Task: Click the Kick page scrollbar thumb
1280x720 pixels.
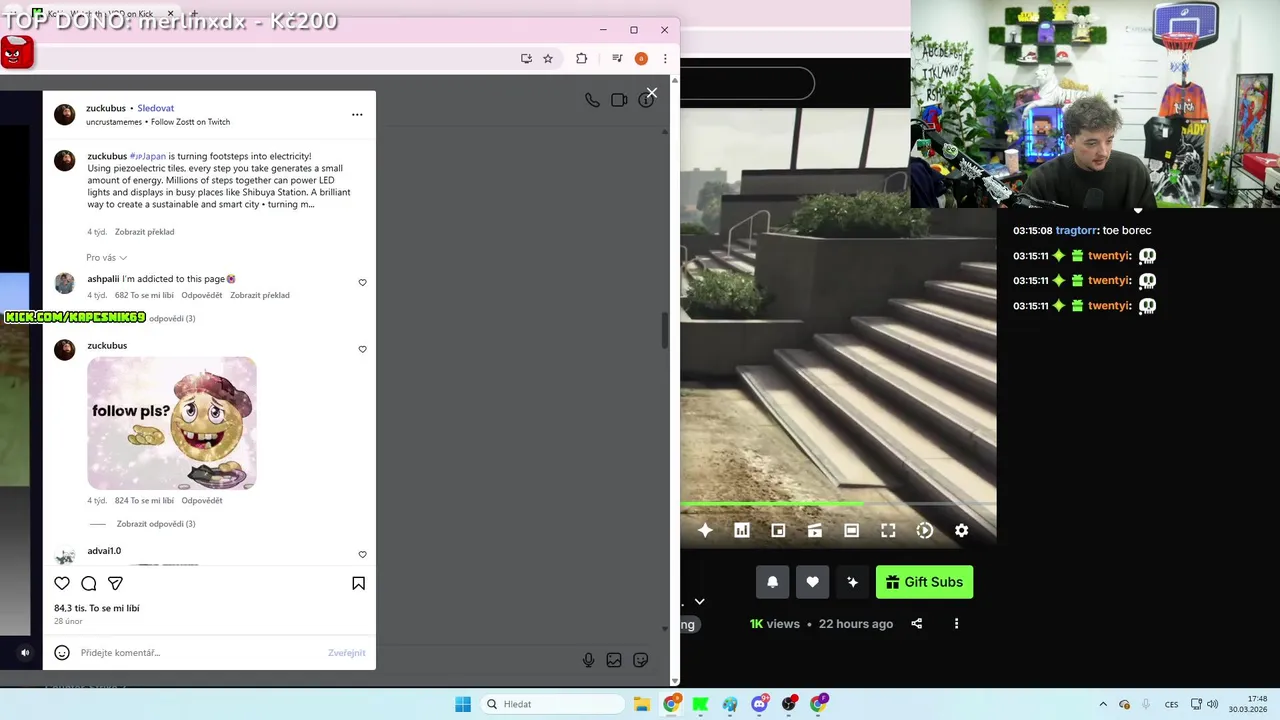Action: click(x=665, y=330)
